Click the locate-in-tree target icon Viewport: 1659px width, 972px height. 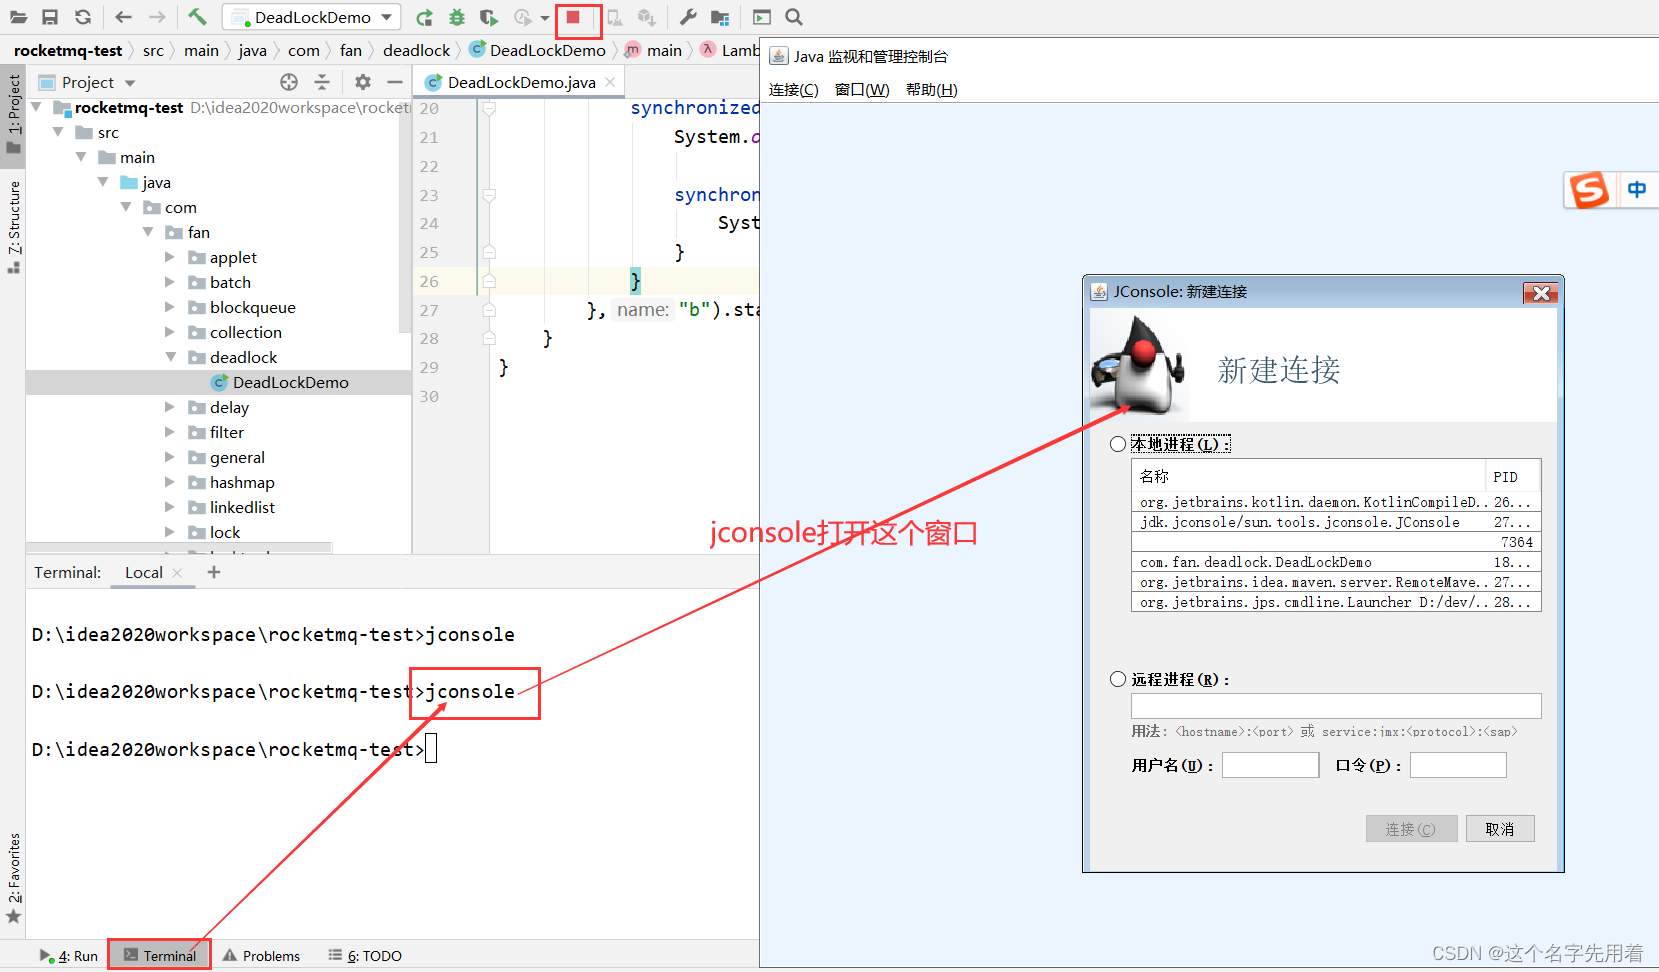point(289,82)
